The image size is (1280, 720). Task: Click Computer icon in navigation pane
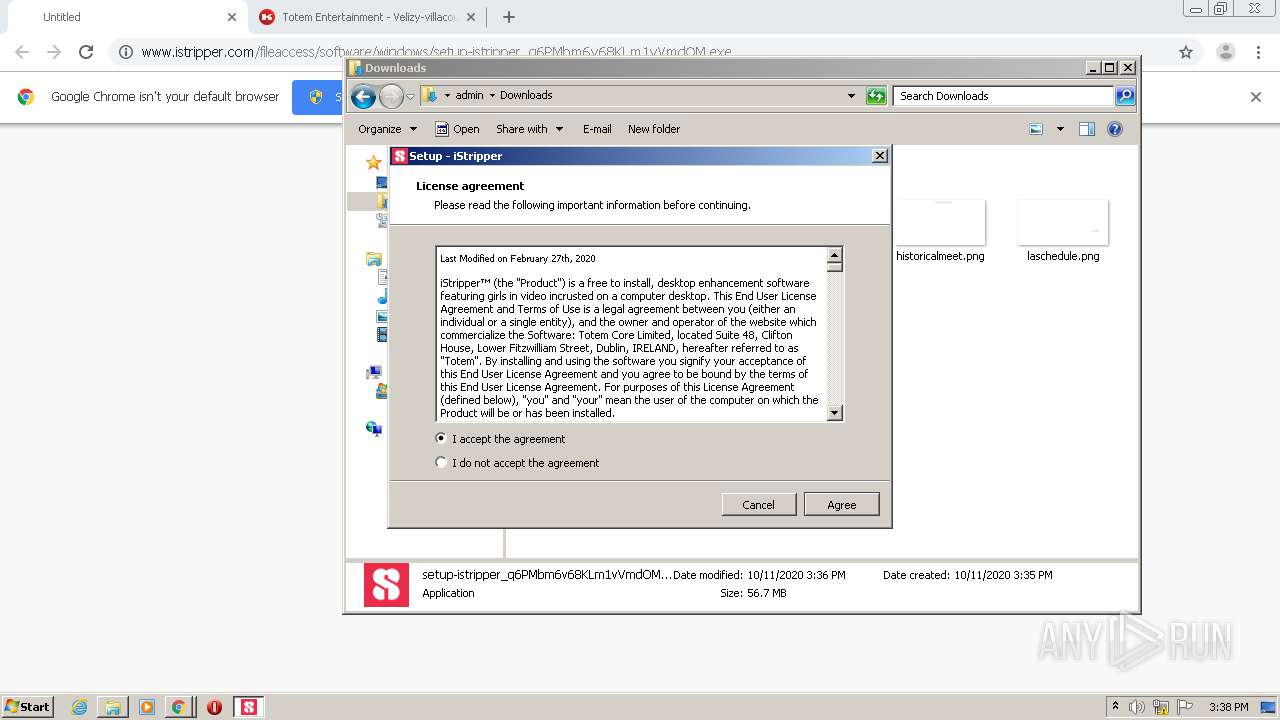pos(374,373)
